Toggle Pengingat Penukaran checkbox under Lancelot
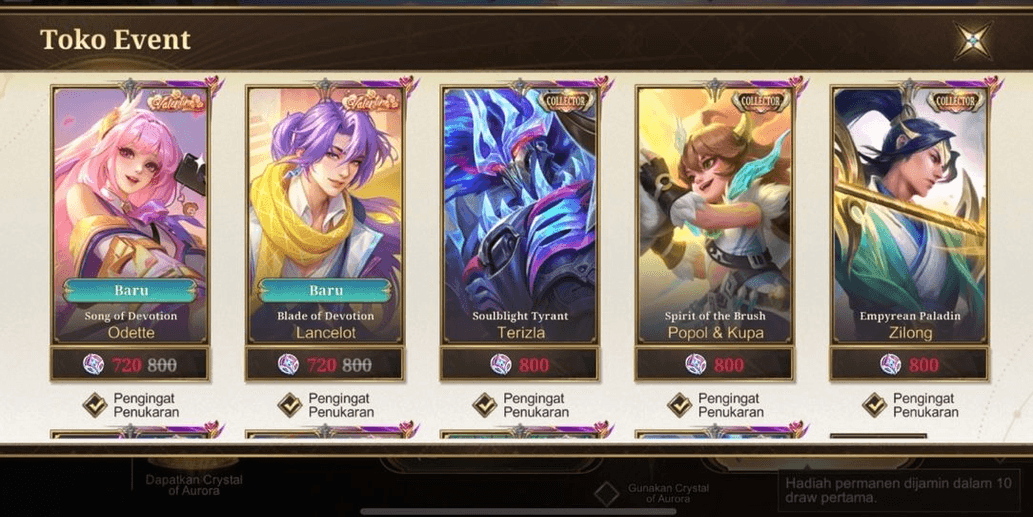The height and width of the screenshot is (517, 1033). coord(290,405)
